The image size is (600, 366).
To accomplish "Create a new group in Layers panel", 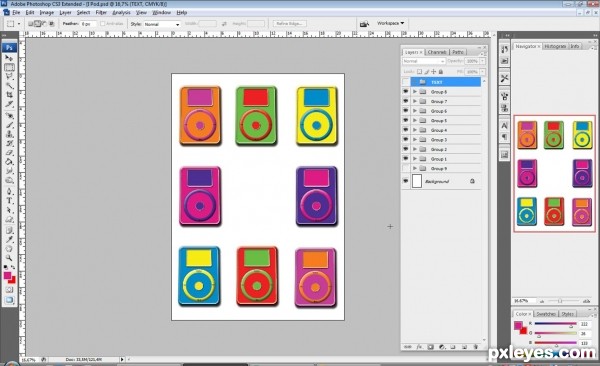I will 453,347.
